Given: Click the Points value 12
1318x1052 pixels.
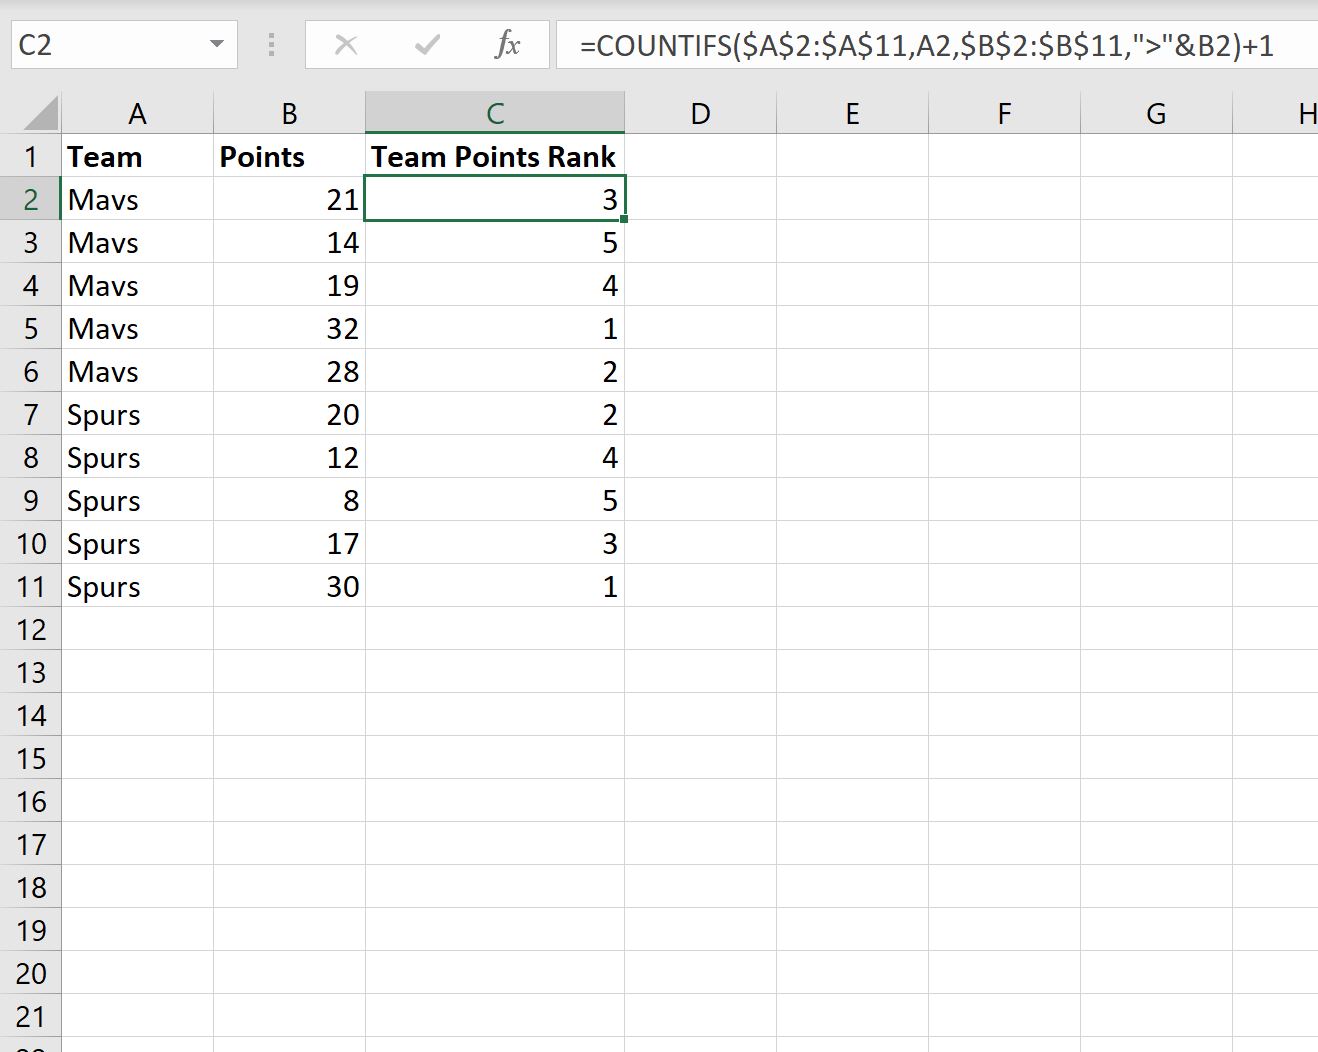Looking at the screenshot, I should pos(289,457).
